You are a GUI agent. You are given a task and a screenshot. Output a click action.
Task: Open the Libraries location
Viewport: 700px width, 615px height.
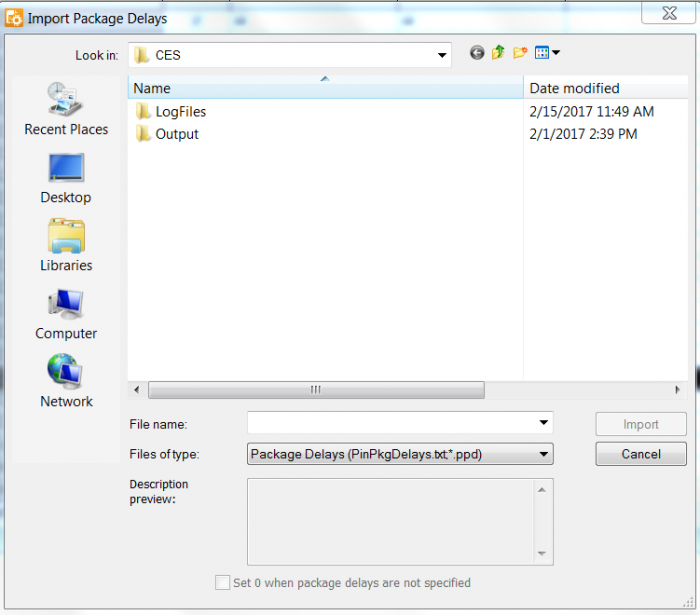pyautogui.click(x=66, y=245)
